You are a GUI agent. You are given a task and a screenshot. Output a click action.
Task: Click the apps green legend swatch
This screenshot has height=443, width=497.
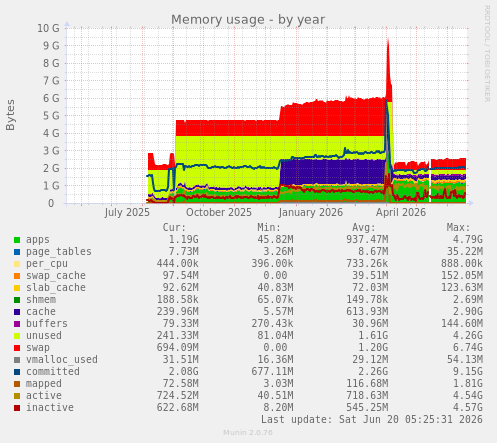coord(17,240)
